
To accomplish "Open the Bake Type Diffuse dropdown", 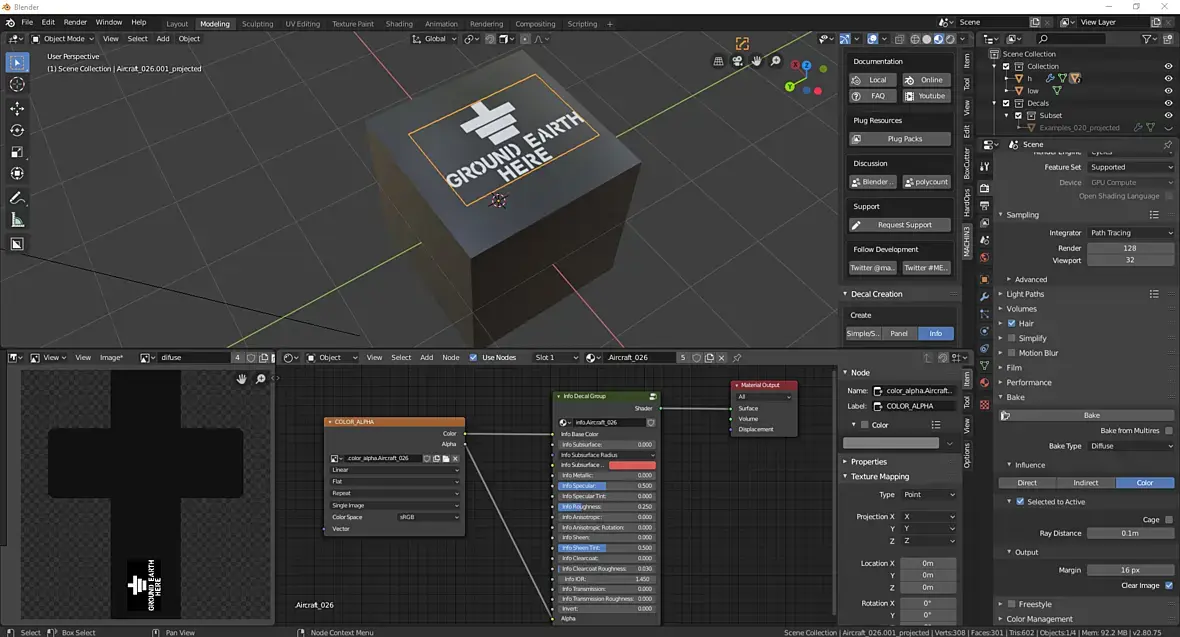I will pyautogui.click(x=1130, y=446).
